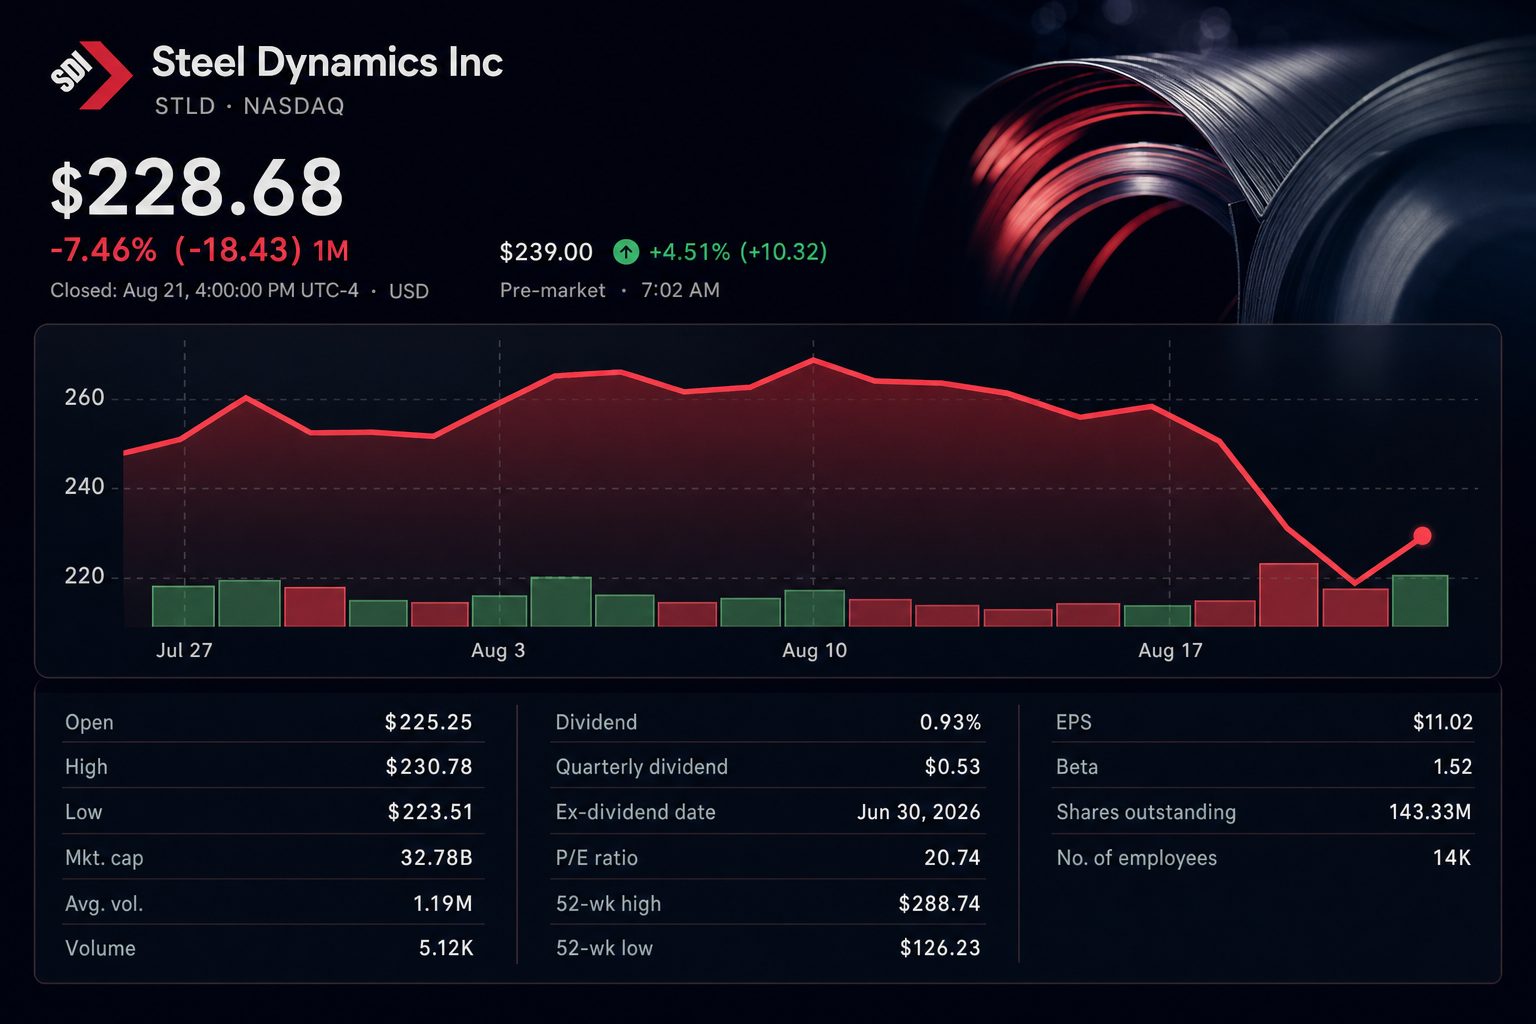This screenshot has width=1536, height=1024.
Task: Select the Open value $225.25
Action: point(429,722)
